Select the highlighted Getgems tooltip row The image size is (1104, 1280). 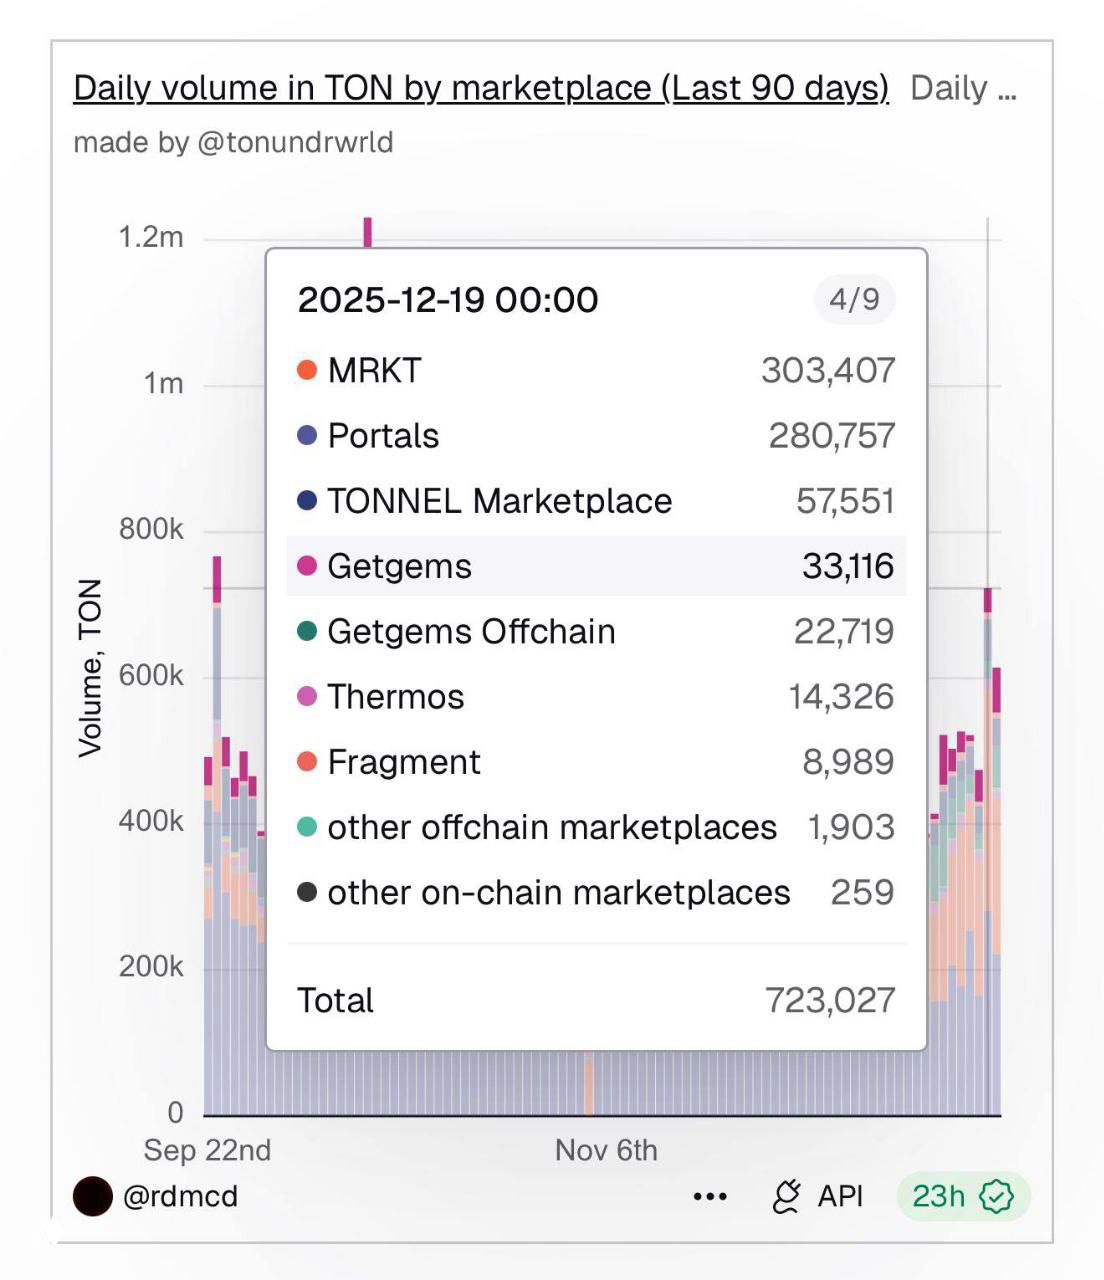click(597, 565)
